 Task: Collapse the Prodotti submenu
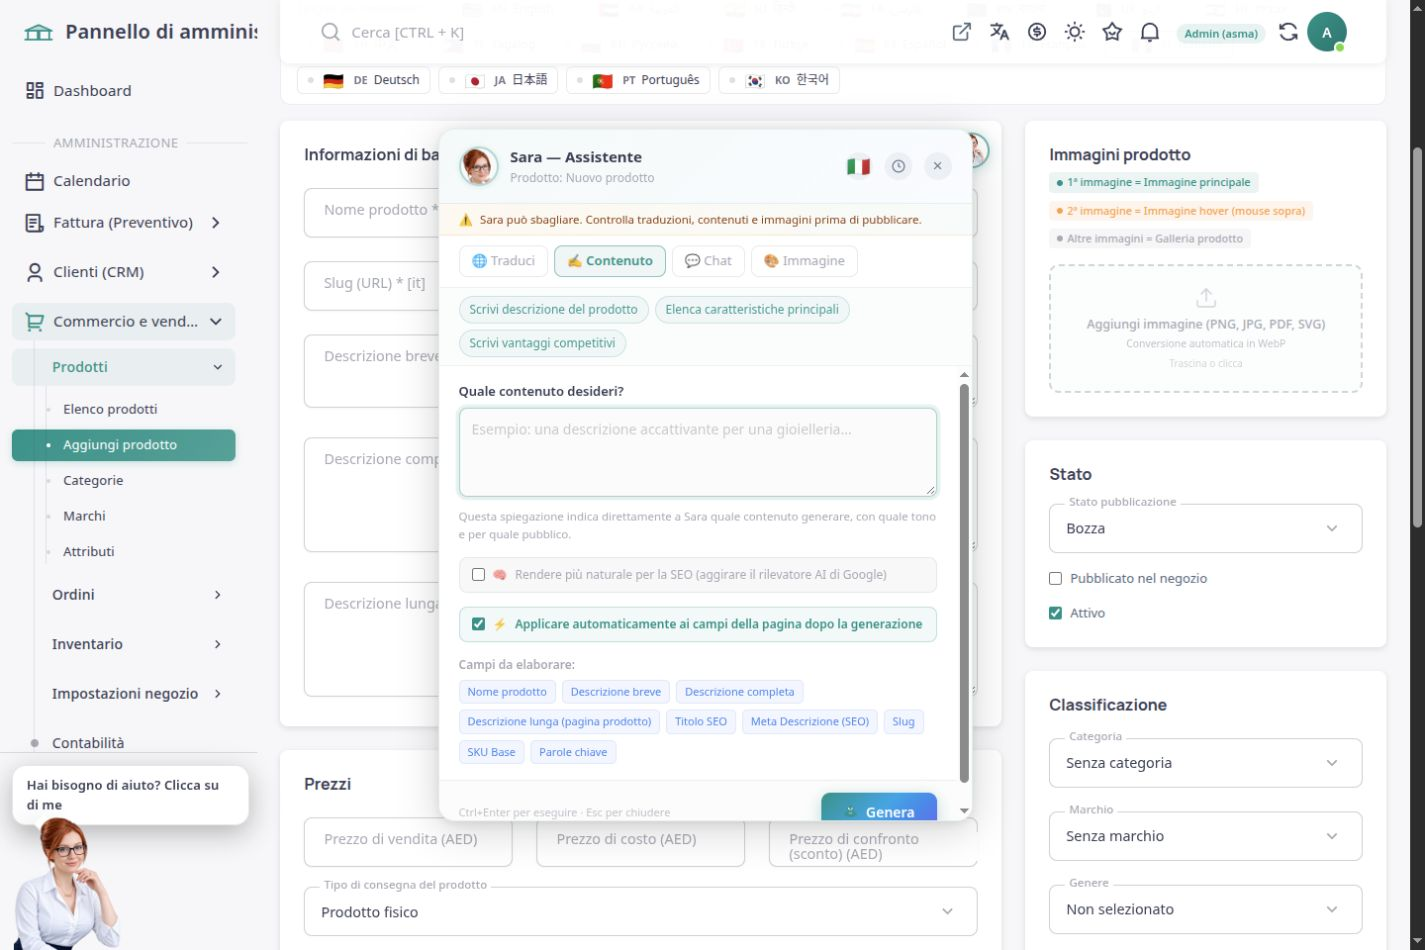pyautogui.click(x=218, y=367)
